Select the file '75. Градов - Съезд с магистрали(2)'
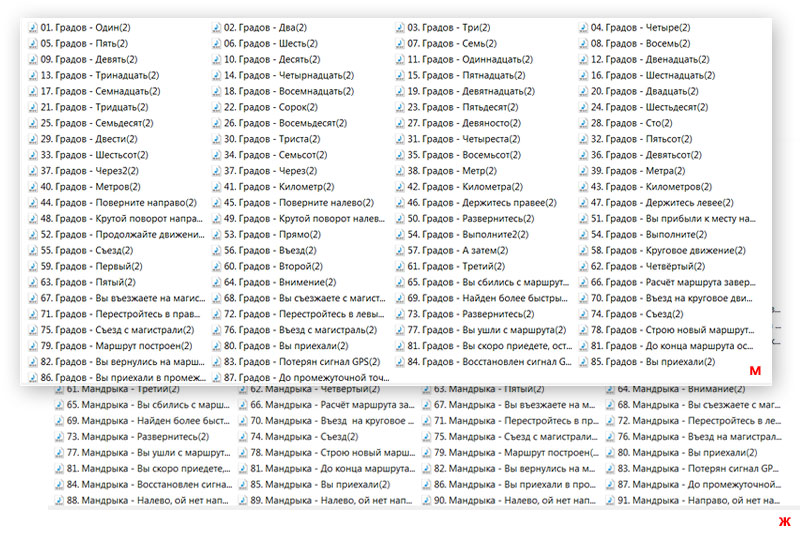Screen dimensions: 800x536 pyautogui.click(x=112, y=330)
